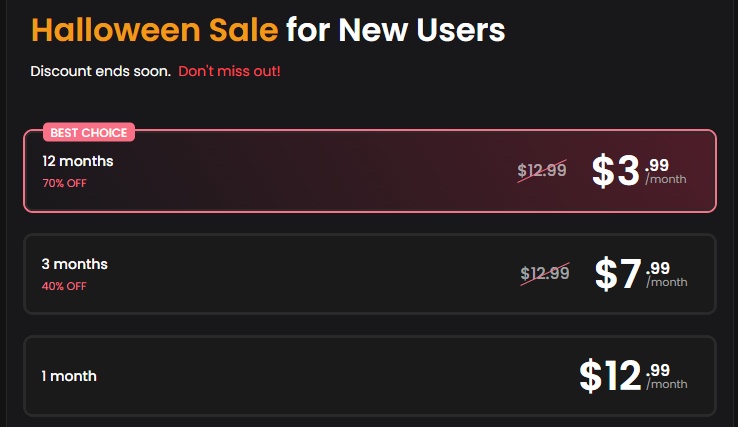Click the crossed-out $12.99 in 12 months plan
Image resolution: width=738 pixels, height=427 pixels.
(x=542, y=170)
